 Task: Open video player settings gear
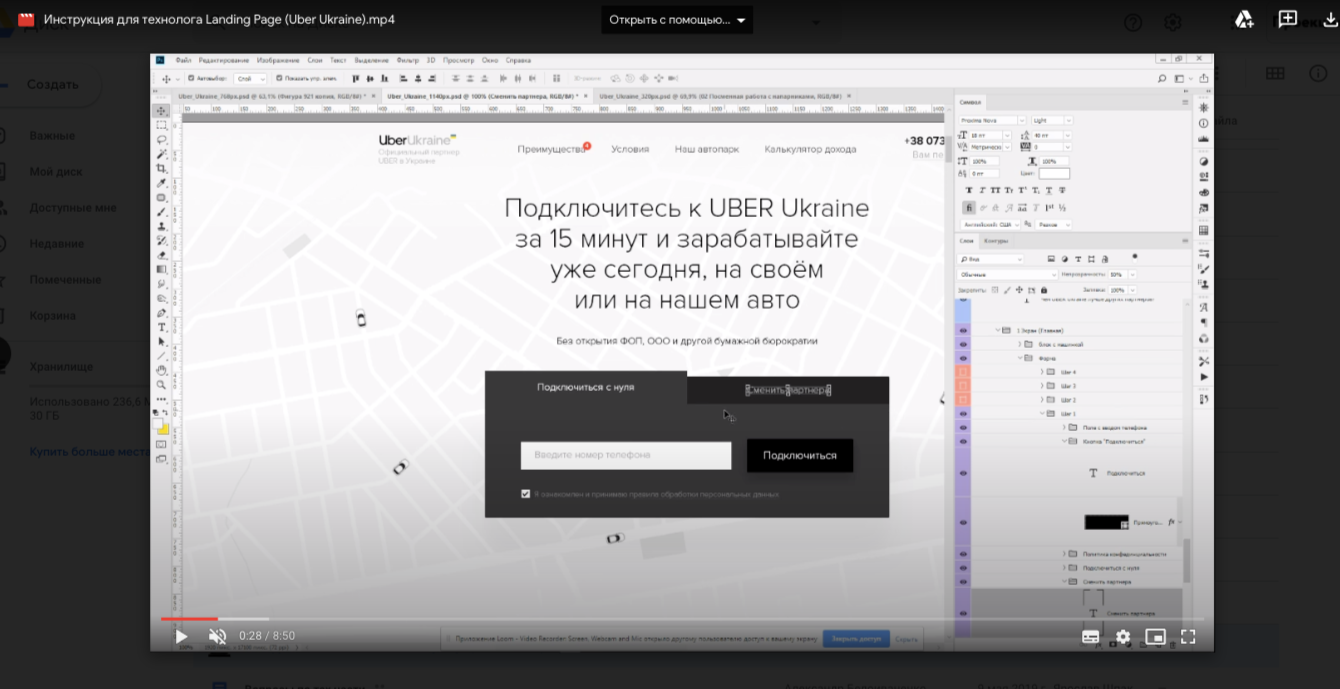tap(1123, 636)
